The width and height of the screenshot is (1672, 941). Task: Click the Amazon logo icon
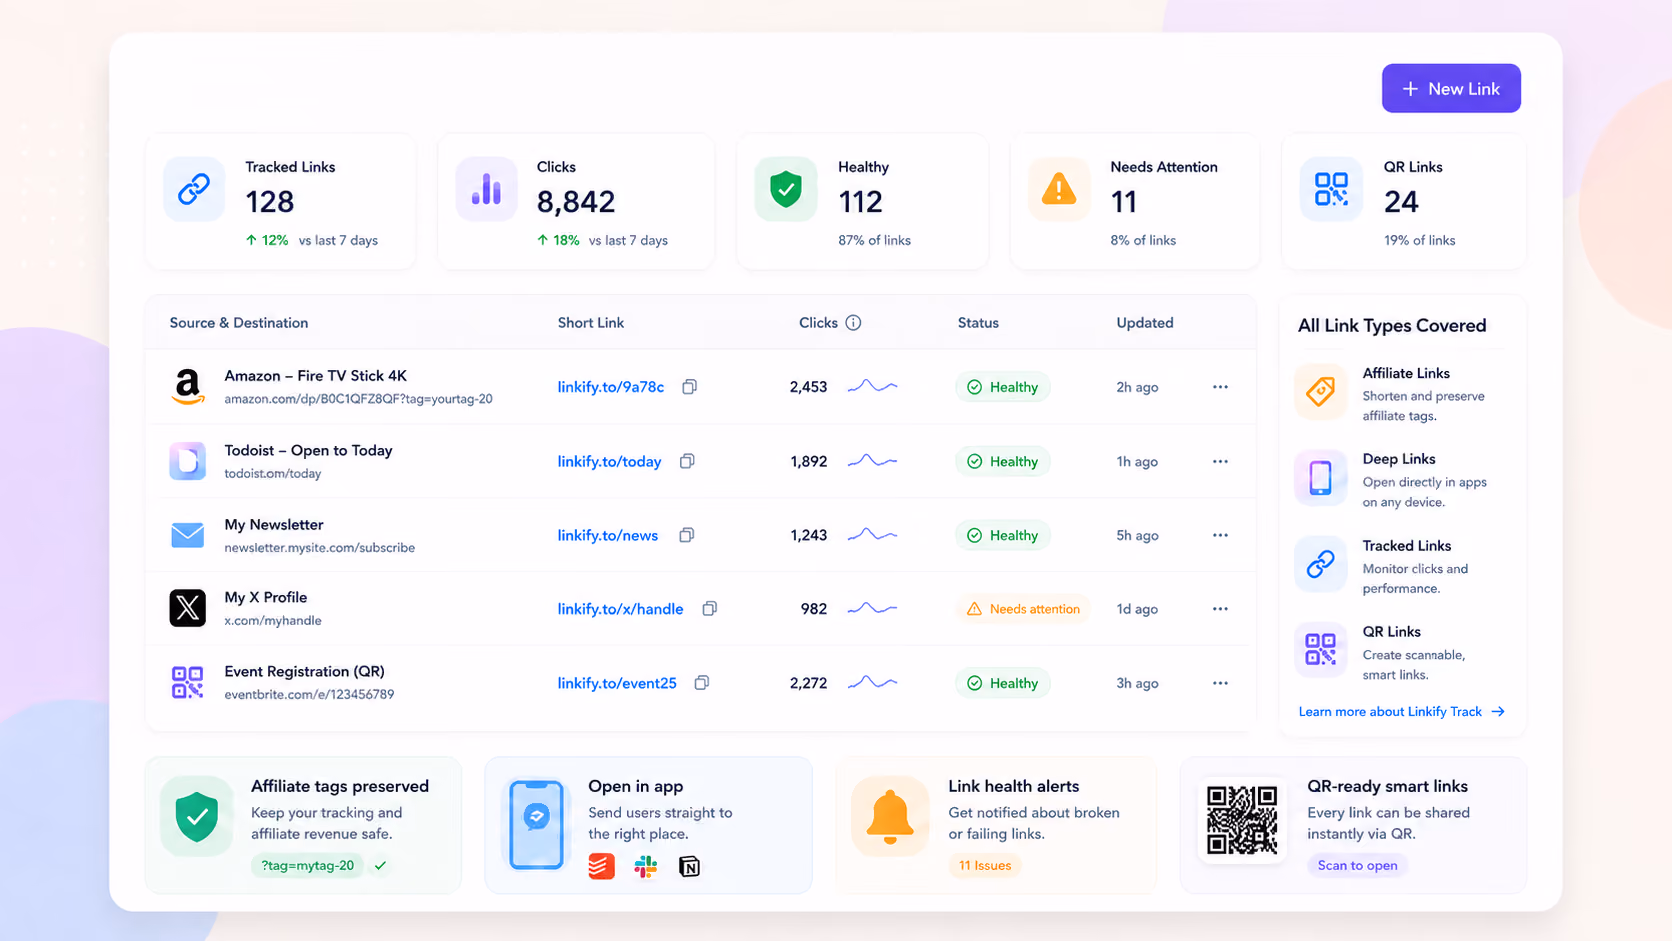tap(187, 387)
